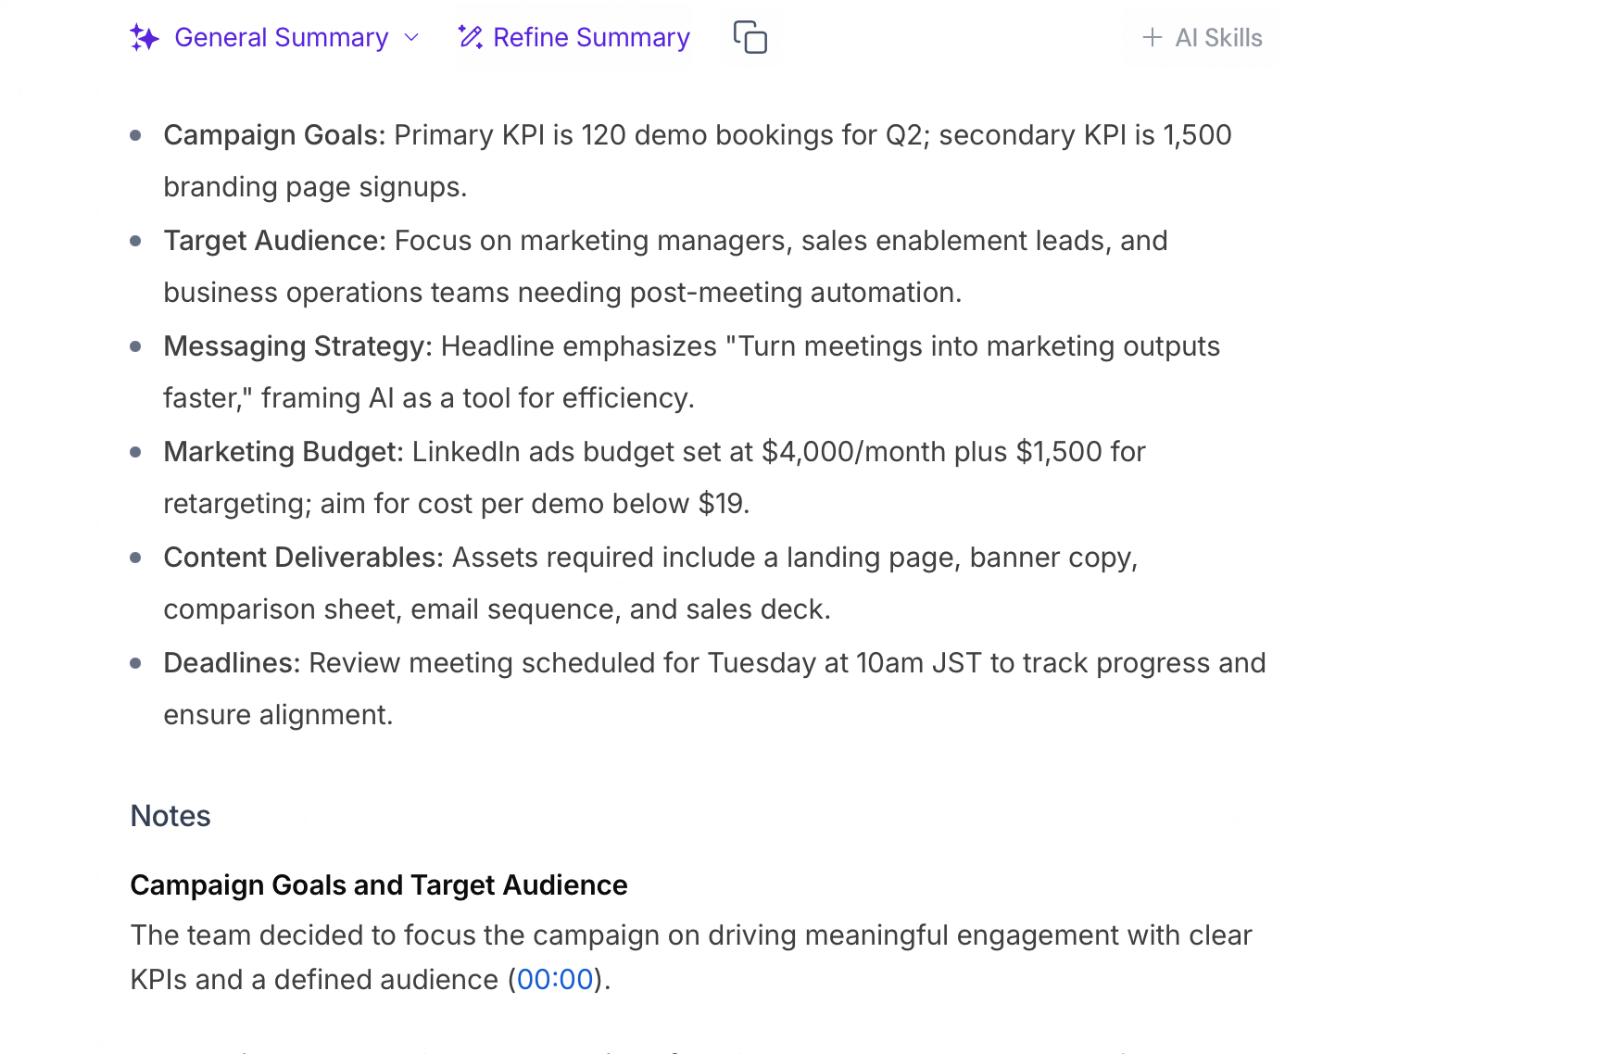1600x1054 pixels.
Task: Click the Notes section heading
Action: 169,816
